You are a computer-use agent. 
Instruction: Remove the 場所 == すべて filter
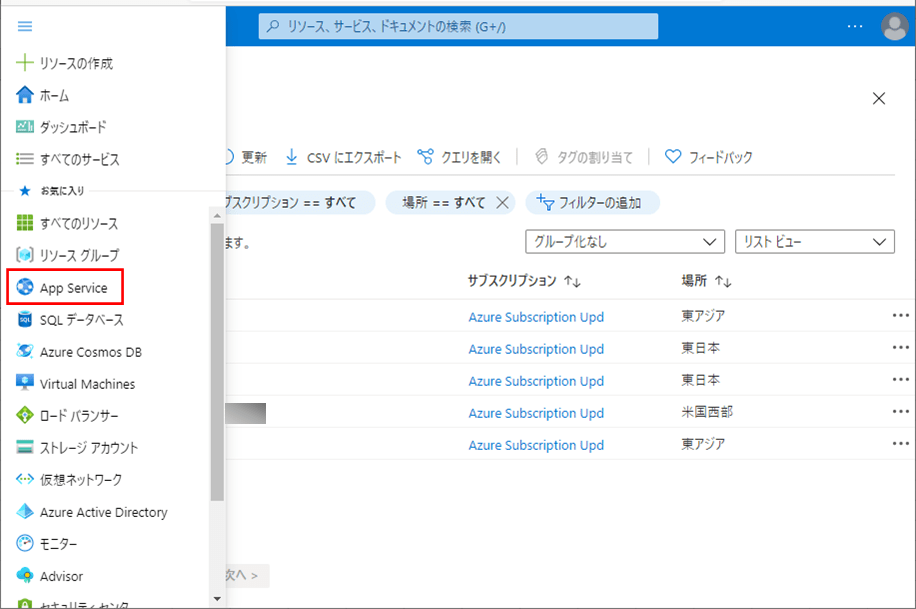coord(503,203)
